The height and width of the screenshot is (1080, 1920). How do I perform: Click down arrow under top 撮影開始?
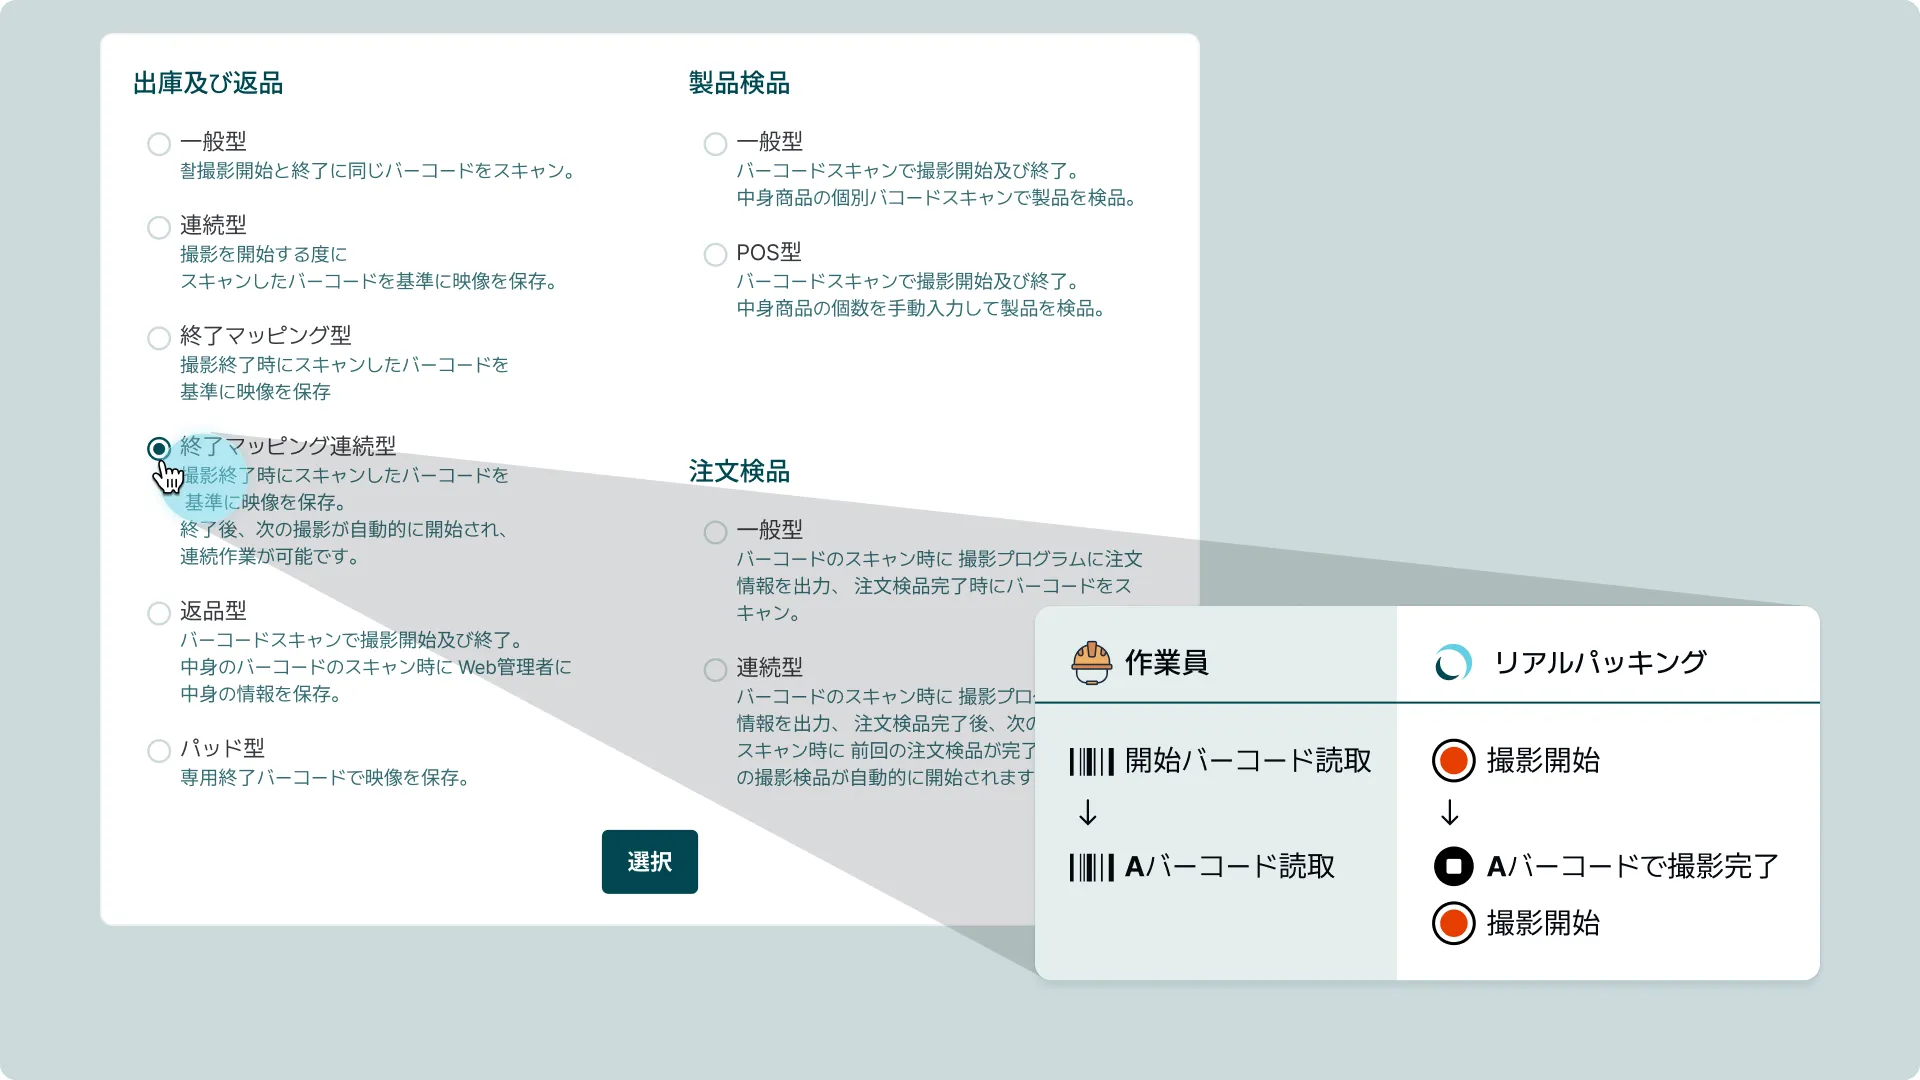1449,813
